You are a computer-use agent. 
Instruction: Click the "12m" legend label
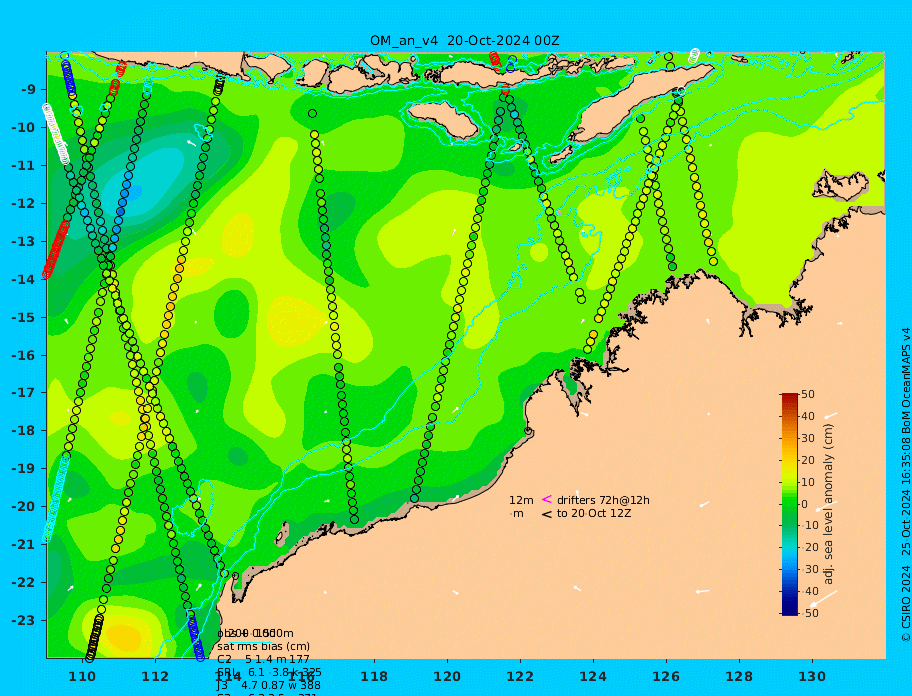(x=521, y=500)
